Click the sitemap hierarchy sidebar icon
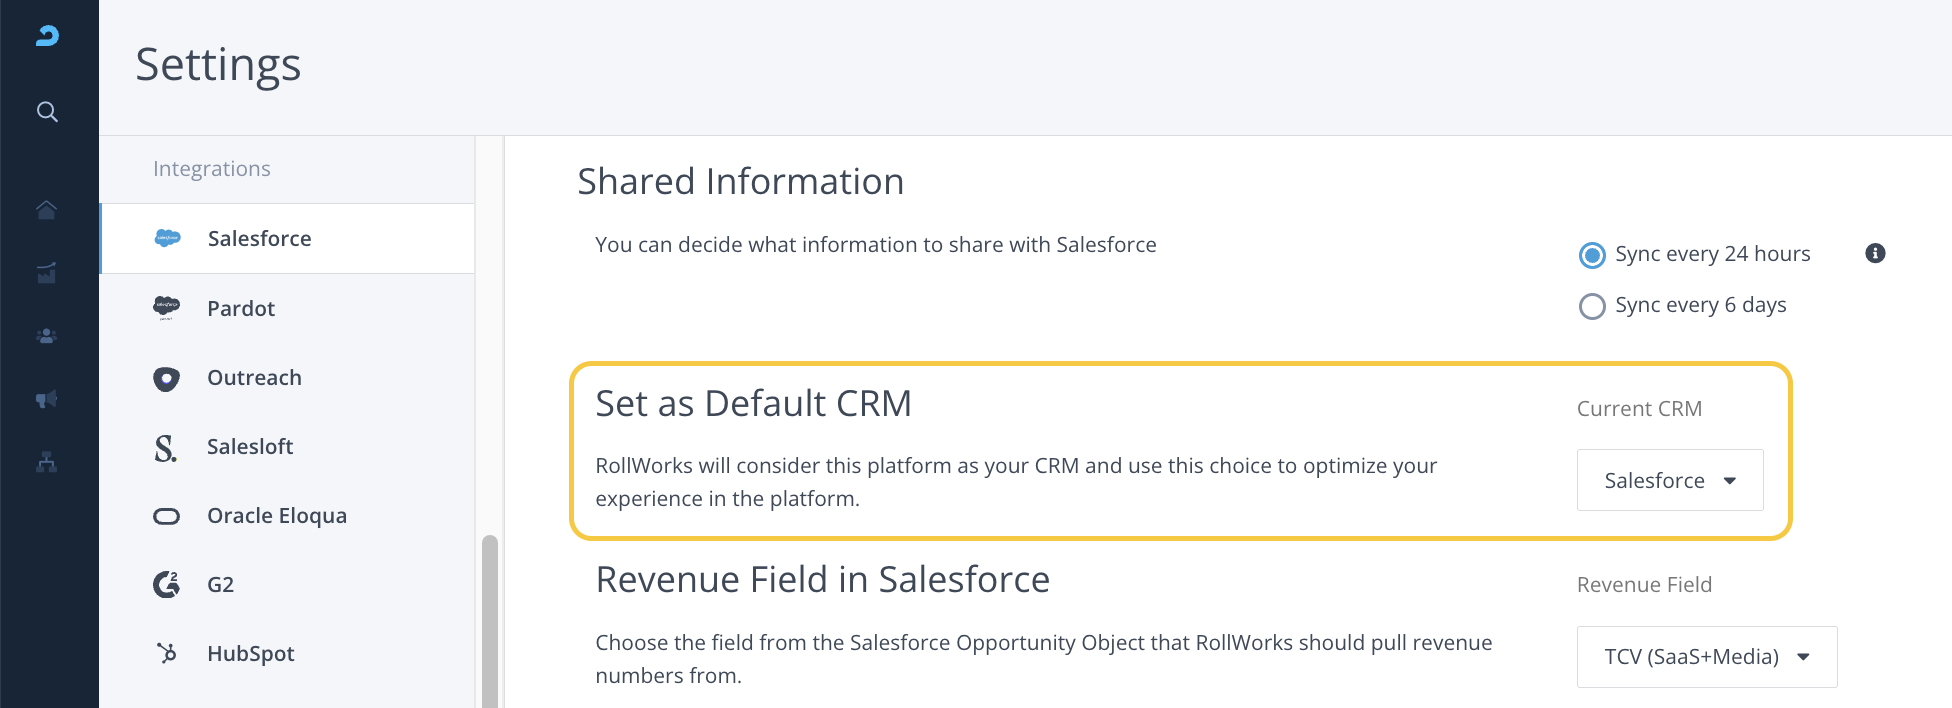Viewport: 1952px width, 708px height. (46, 462)
